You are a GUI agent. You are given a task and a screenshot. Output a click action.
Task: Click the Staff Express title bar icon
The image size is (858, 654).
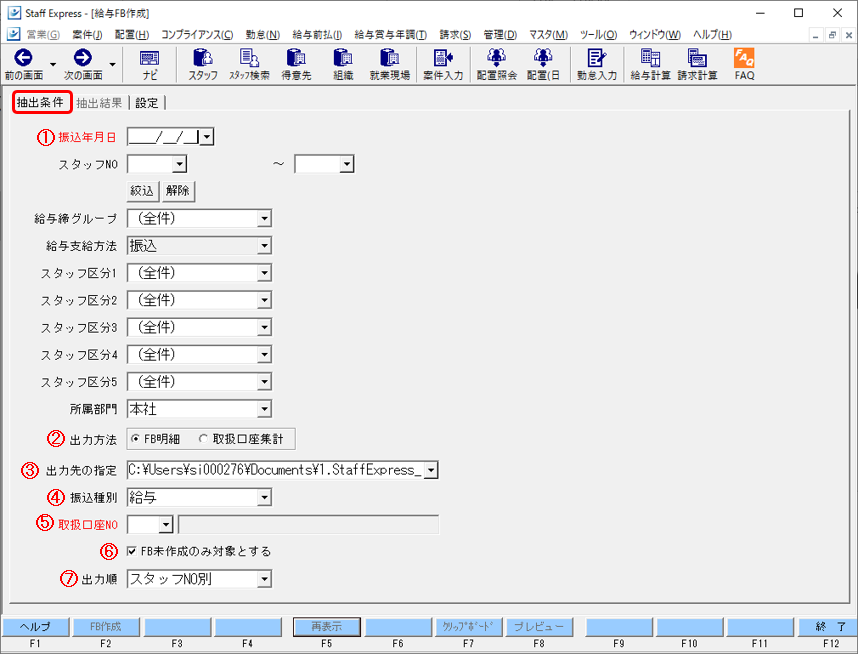(14, 13)
